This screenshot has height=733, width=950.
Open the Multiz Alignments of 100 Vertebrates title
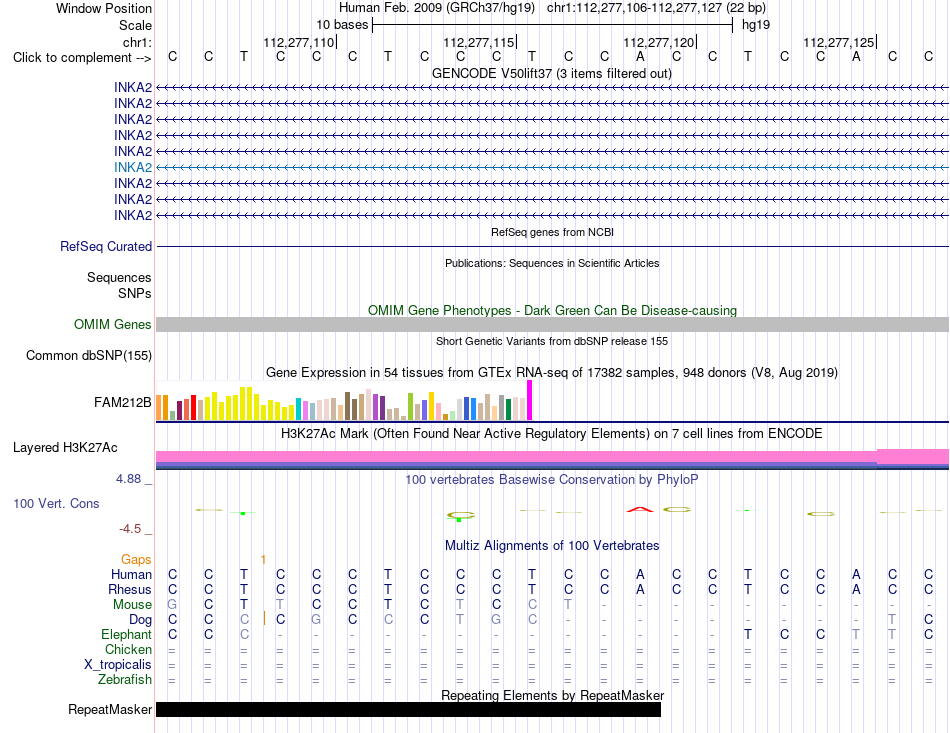pyautogui.click(x=552, y=546)
